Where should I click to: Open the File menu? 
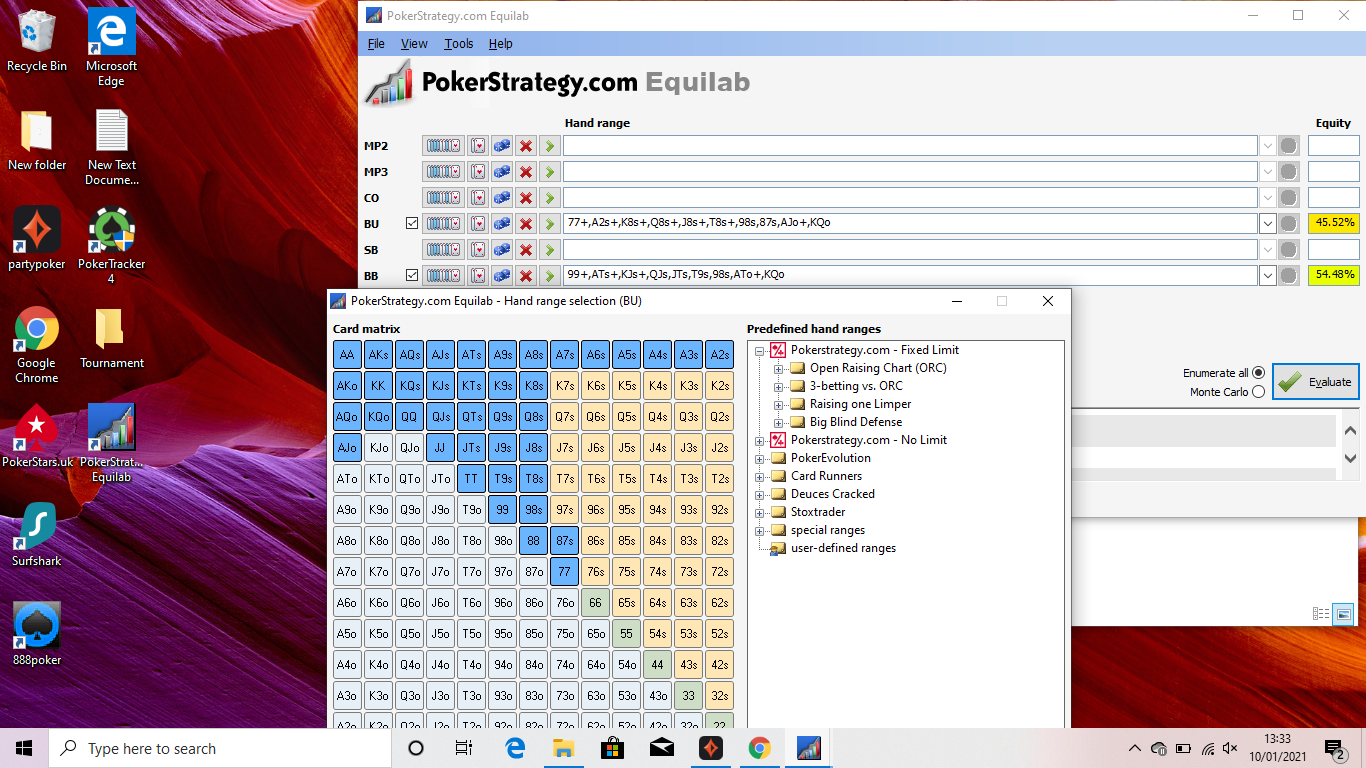tap(376, 44)
